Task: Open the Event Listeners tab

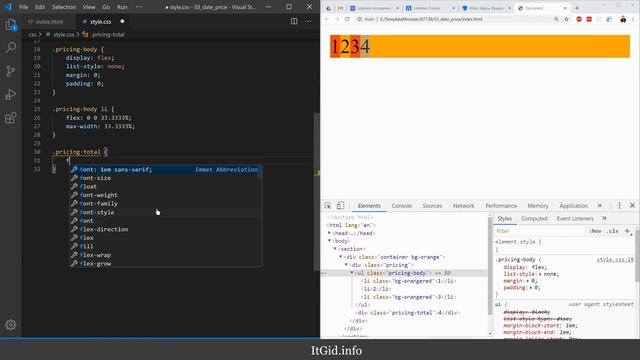Action: point(575,219)
